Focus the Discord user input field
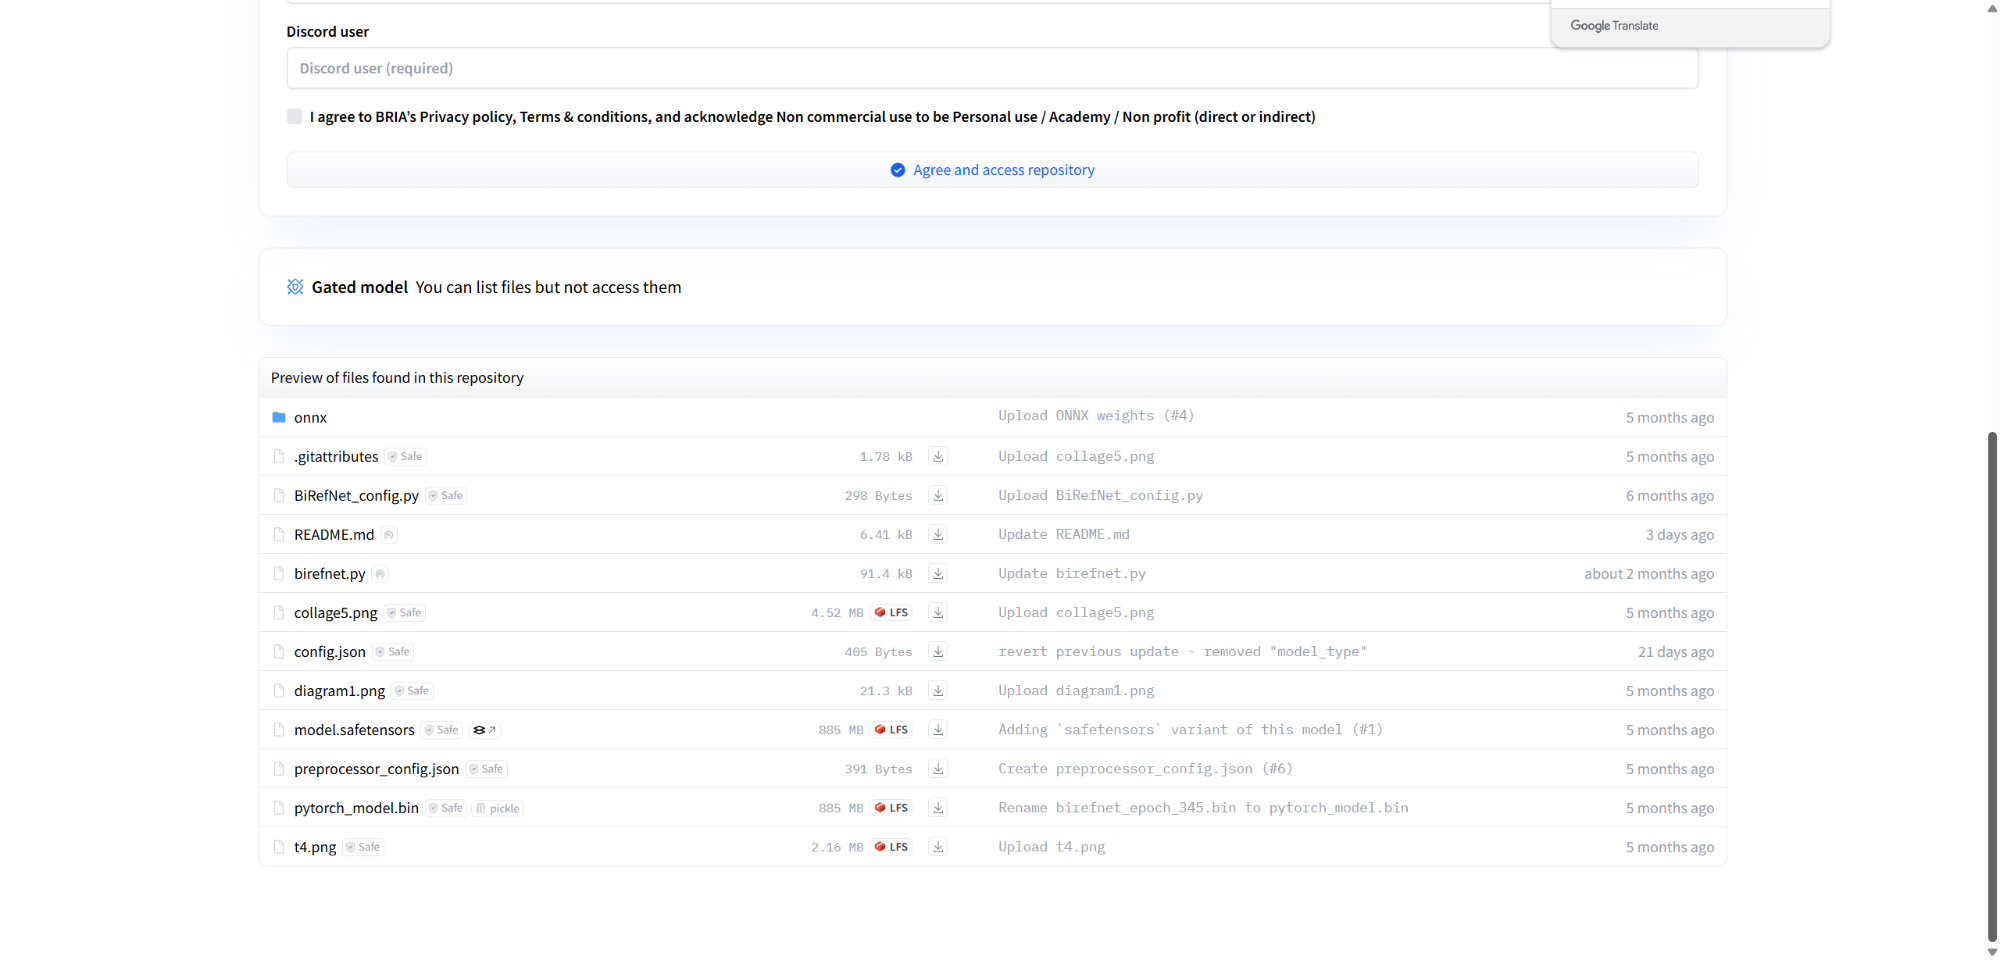The image size is (2000, 960). (992, 68)
